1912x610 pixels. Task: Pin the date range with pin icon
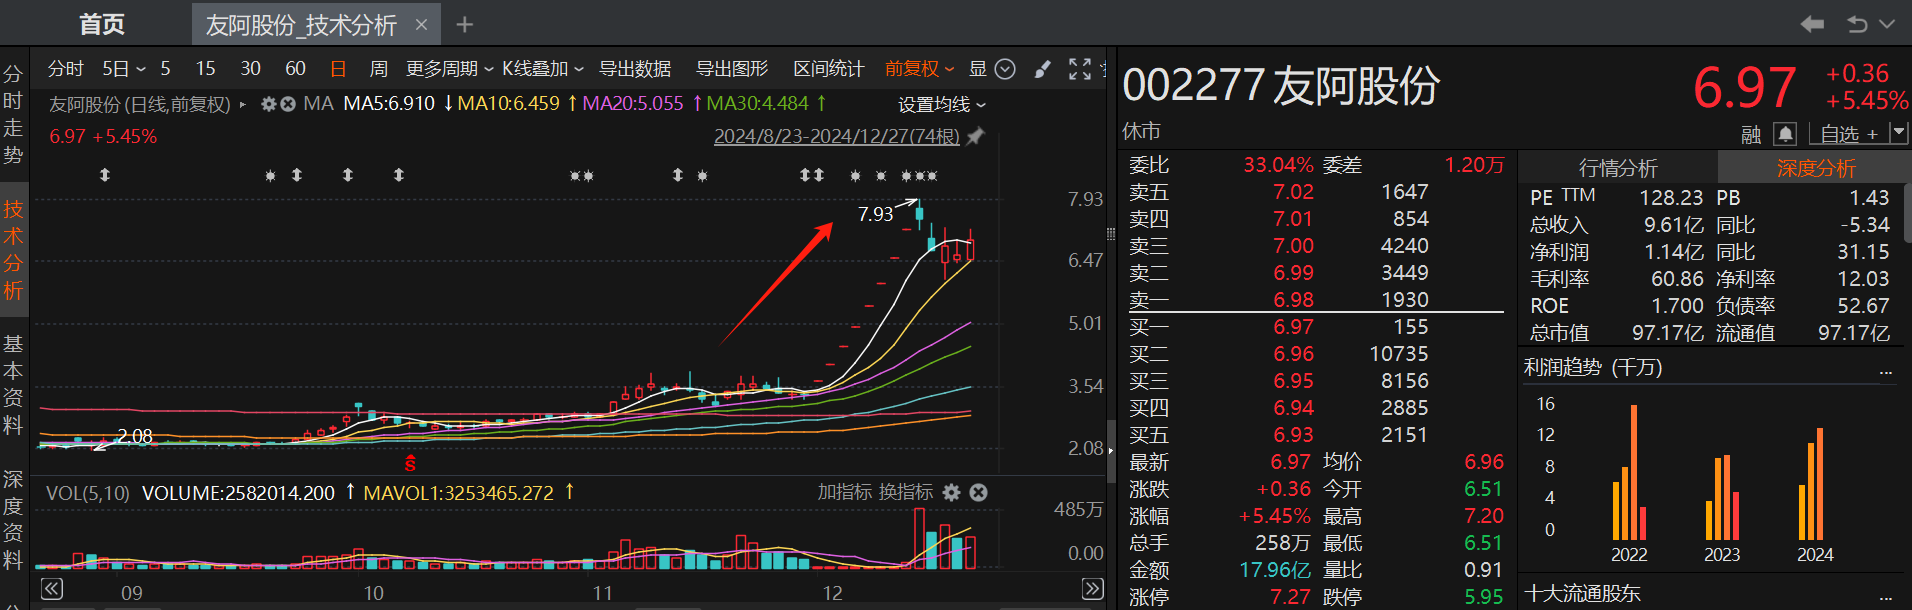coord(975,136)
